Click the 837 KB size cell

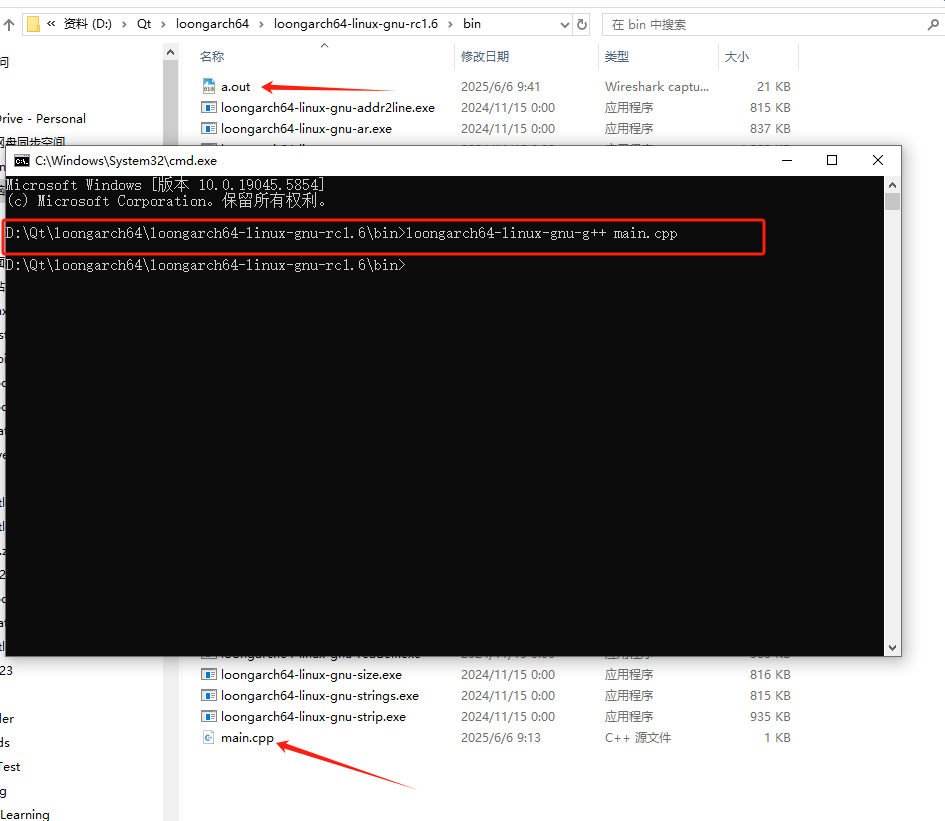click(770, 129)
